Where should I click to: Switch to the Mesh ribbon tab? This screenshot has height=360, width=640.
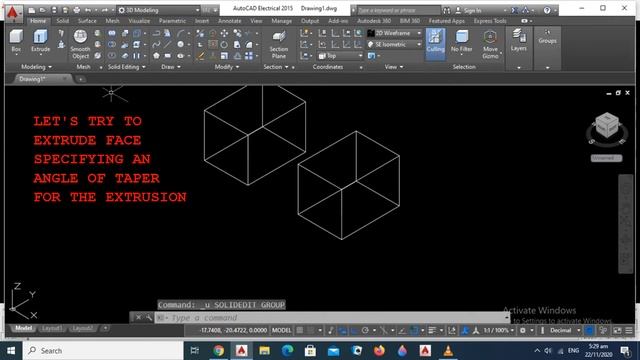coord(112,21)
